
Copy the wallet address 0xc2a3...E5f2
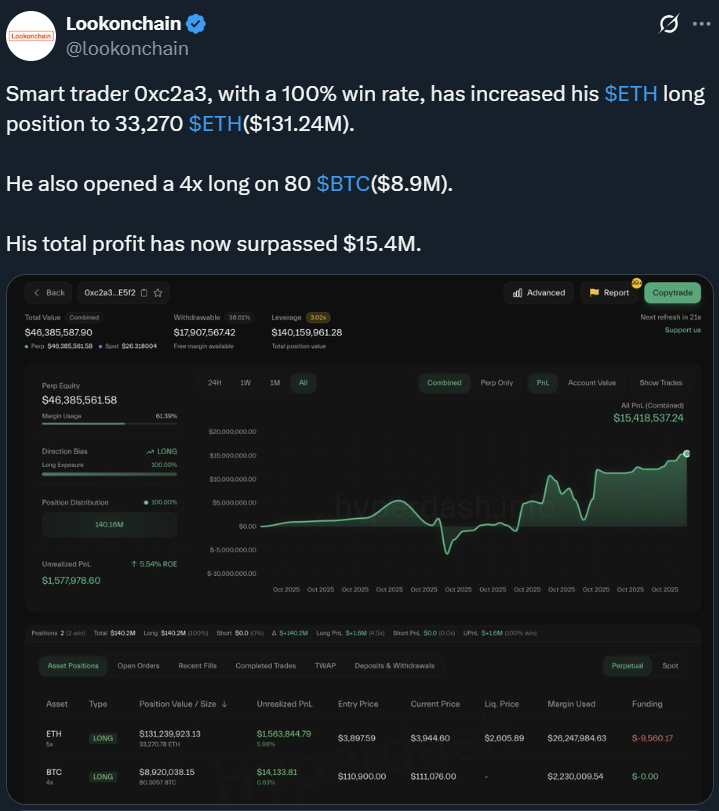coord(144,293)
